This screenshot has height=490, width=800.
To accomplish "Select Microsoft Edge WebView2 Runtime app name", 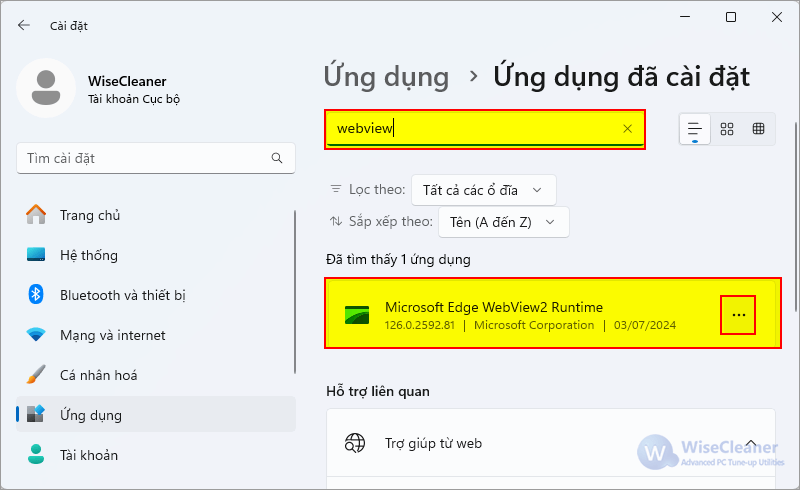I will 494,307.
